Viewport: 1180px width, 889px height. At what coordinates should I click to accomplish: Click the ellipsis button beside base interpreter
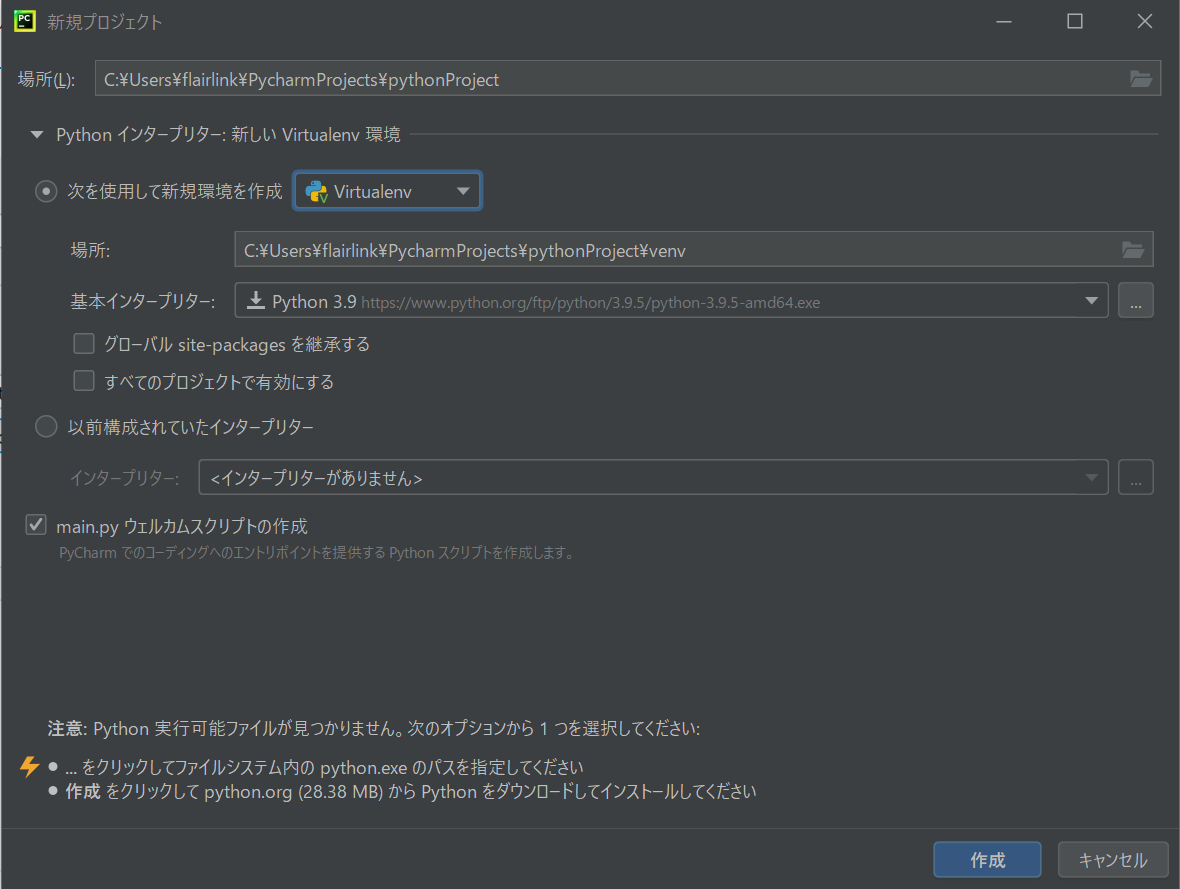tap(1136, 300)
